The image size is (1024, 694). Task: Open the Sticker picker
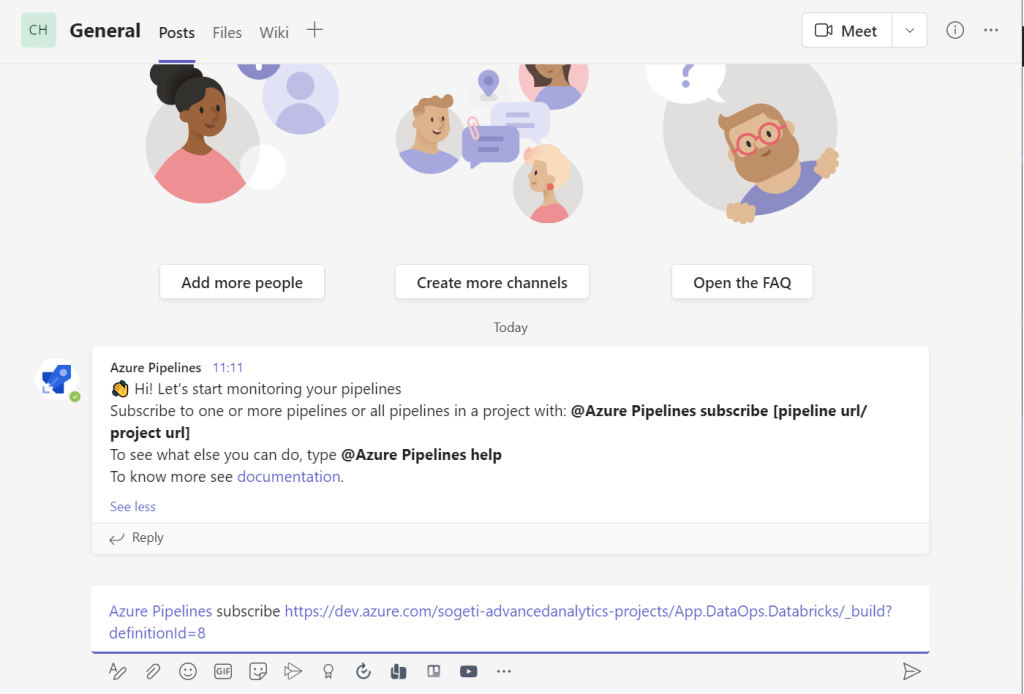pyautogui.click(x=258, y=671)
